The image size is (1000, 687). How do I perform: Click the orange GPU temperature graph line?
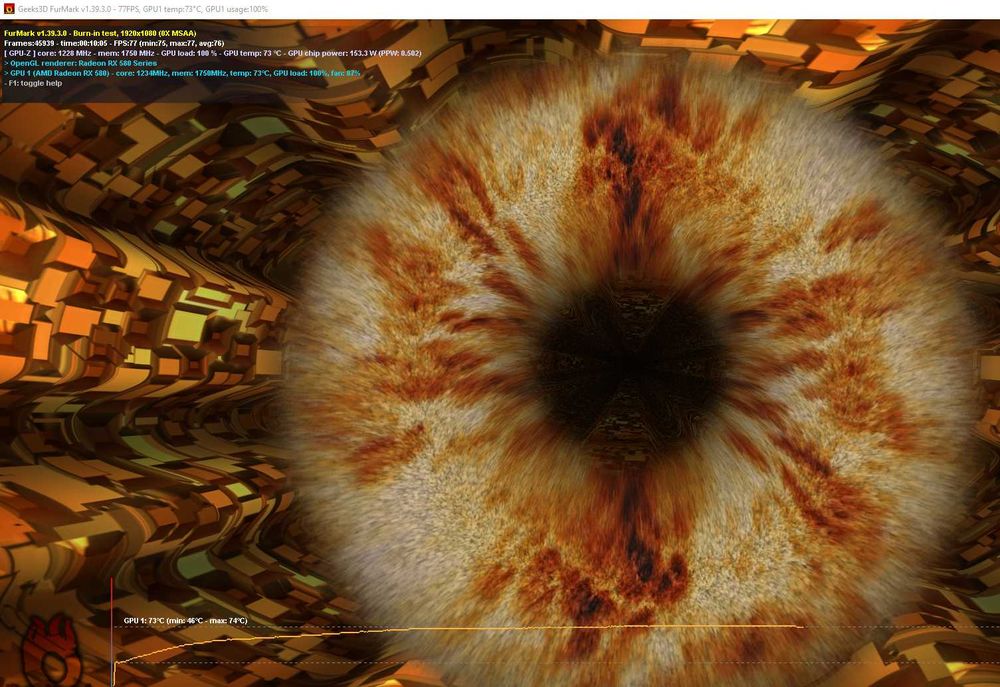coord(459,629)
